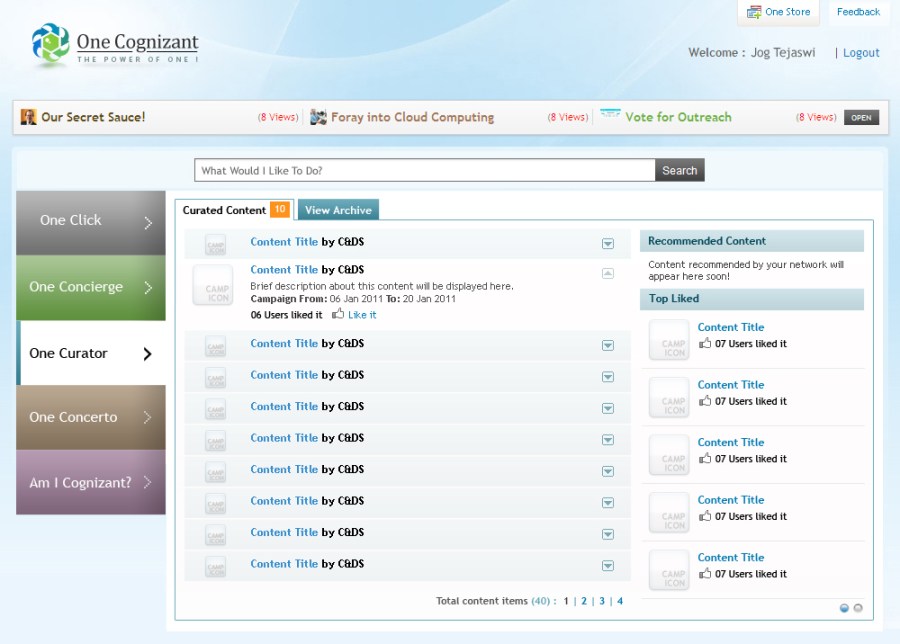The height and width of the screenshot is (644, 900).
Task: Click the Logout link
Action: 861,53
